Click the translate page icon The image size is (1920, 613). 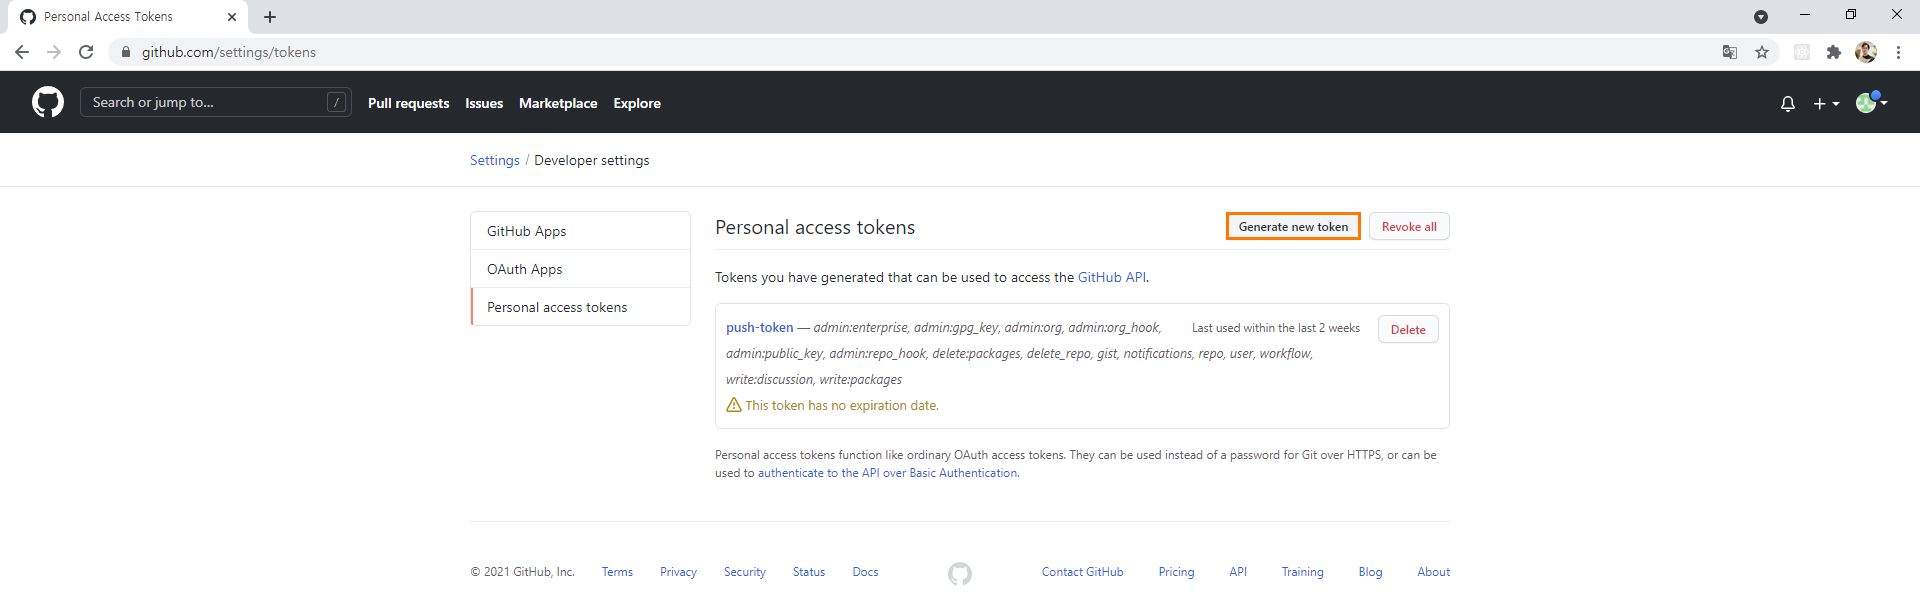1729,52
